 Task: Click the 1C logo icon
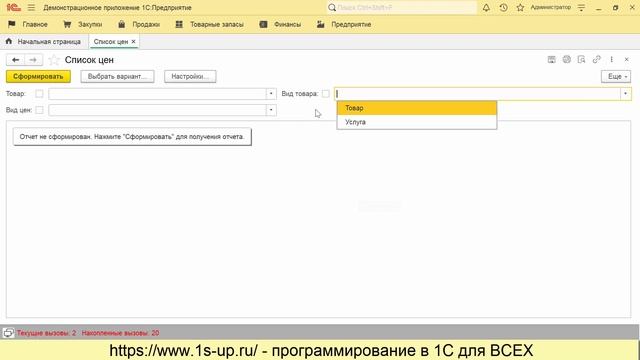[13, 7]
